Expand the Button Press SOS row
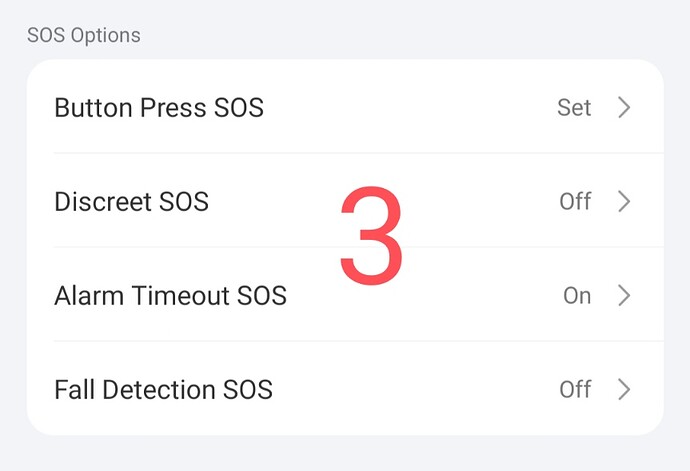The width and height of the screenshot is (690, 471). [x=400, y=107]
